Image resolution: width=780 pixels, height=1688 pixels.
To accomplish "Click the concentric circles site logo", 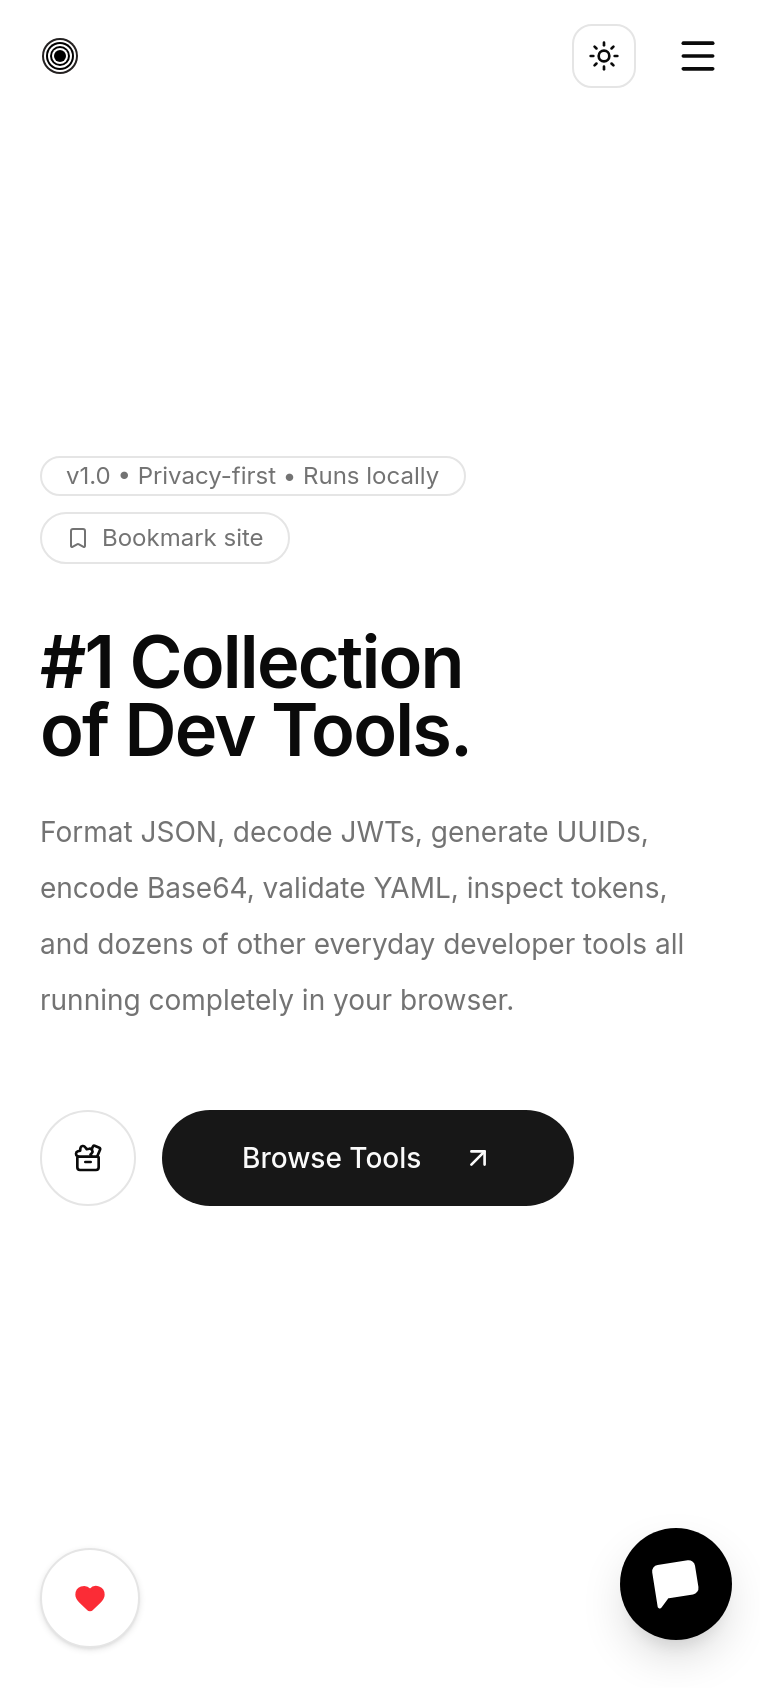I will pos(60,56).
